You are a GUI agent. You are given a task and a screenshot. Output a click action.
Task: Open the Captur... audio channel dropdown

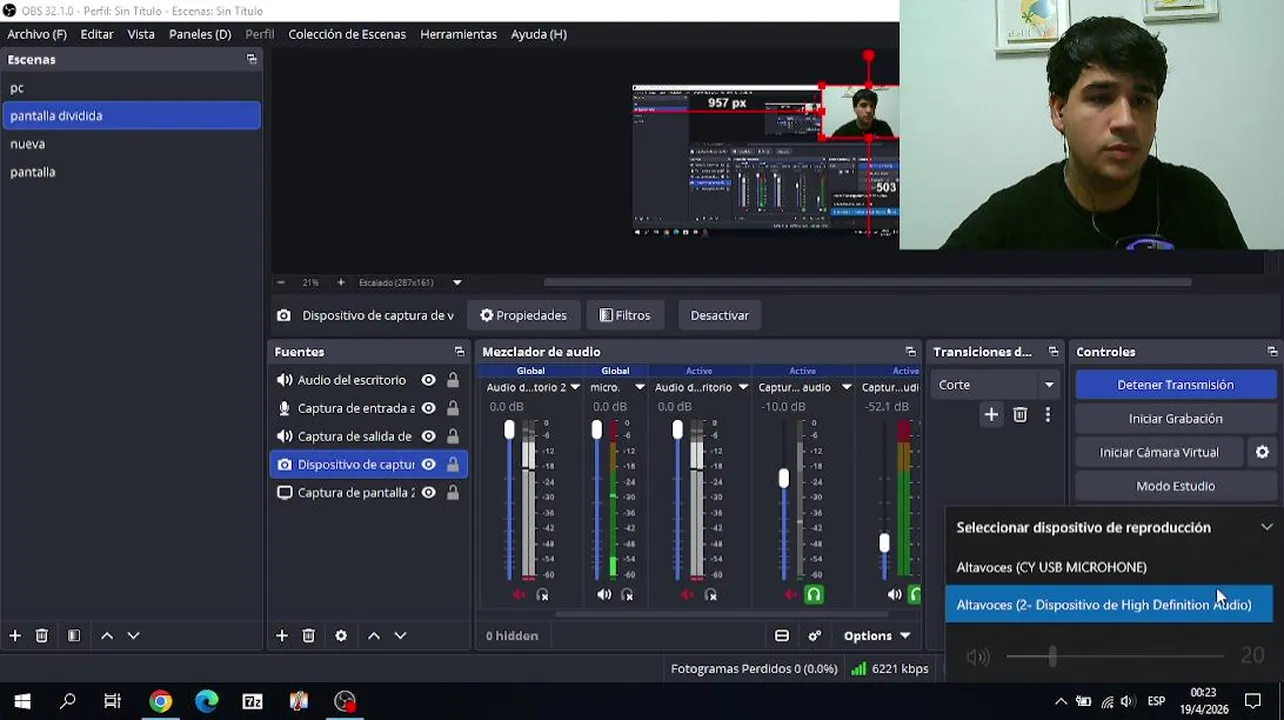(x=847, y=387)
